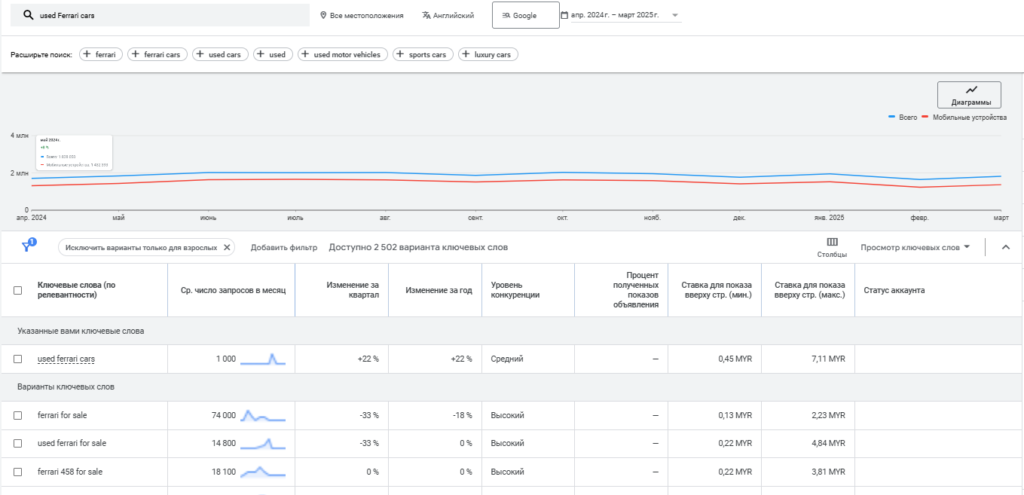Sort by 'Ставка для показа вверху стр. (макс.)' header
Viewport: 1024px width, 495px height.
point(810,290)
